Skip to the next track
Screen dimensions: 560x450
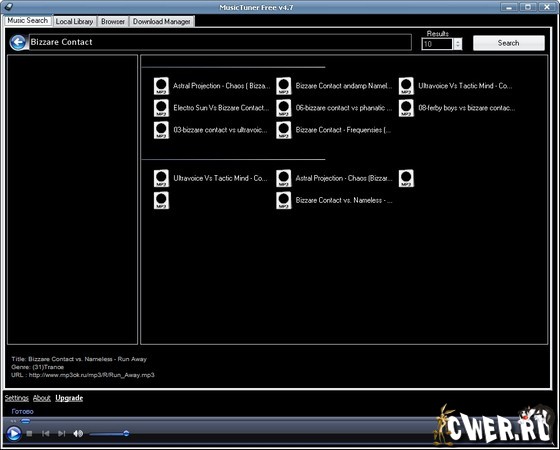61,434
